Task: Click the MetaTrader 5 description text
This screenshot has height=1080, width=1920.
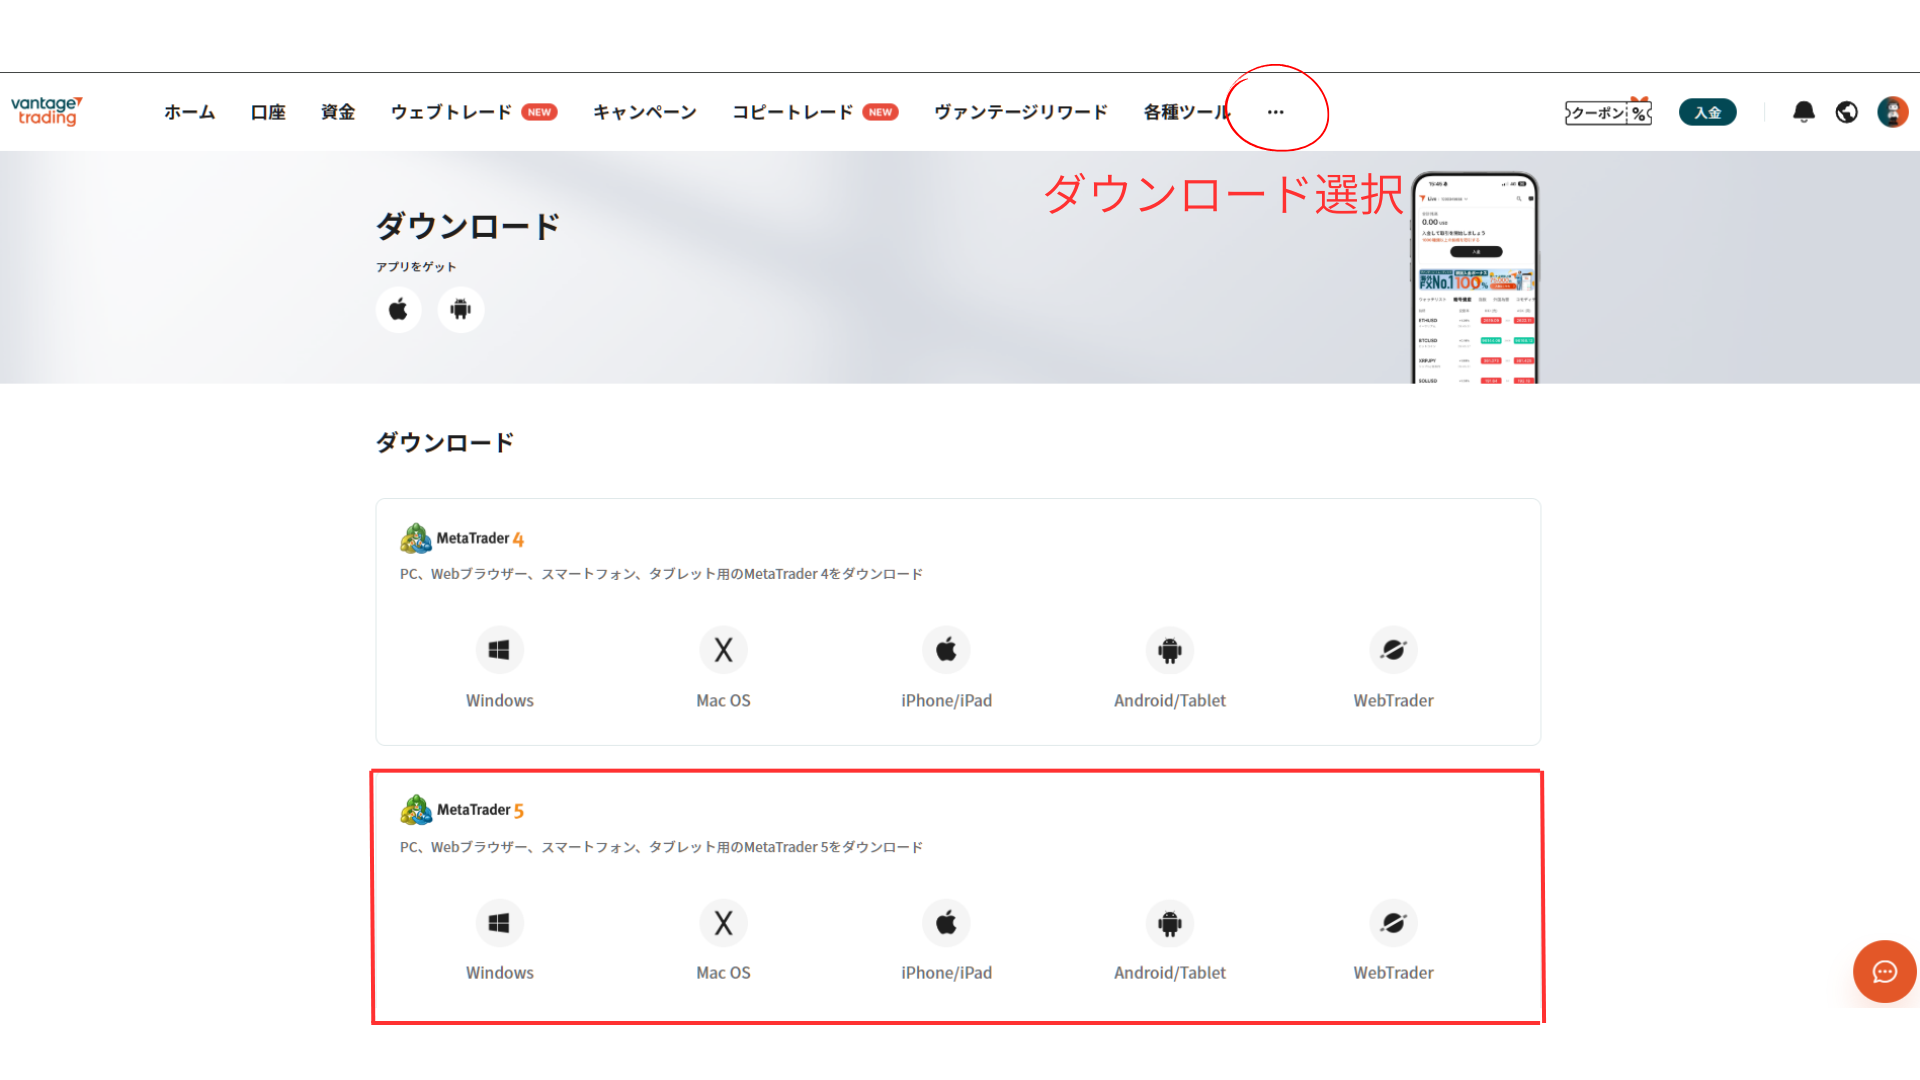Action: (661, 847)
